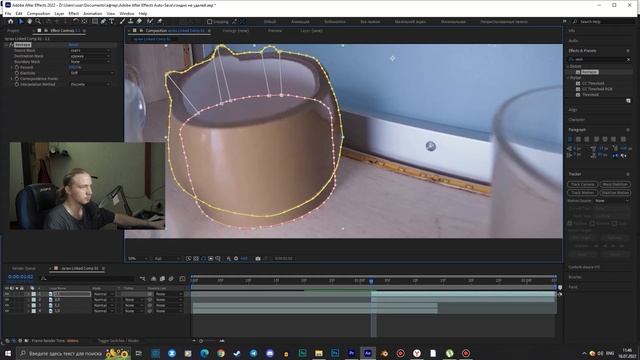Open the Tracker Motion Source dropdown
The width and height of the screenshot is (640, 360).
(x=612, y=201)
